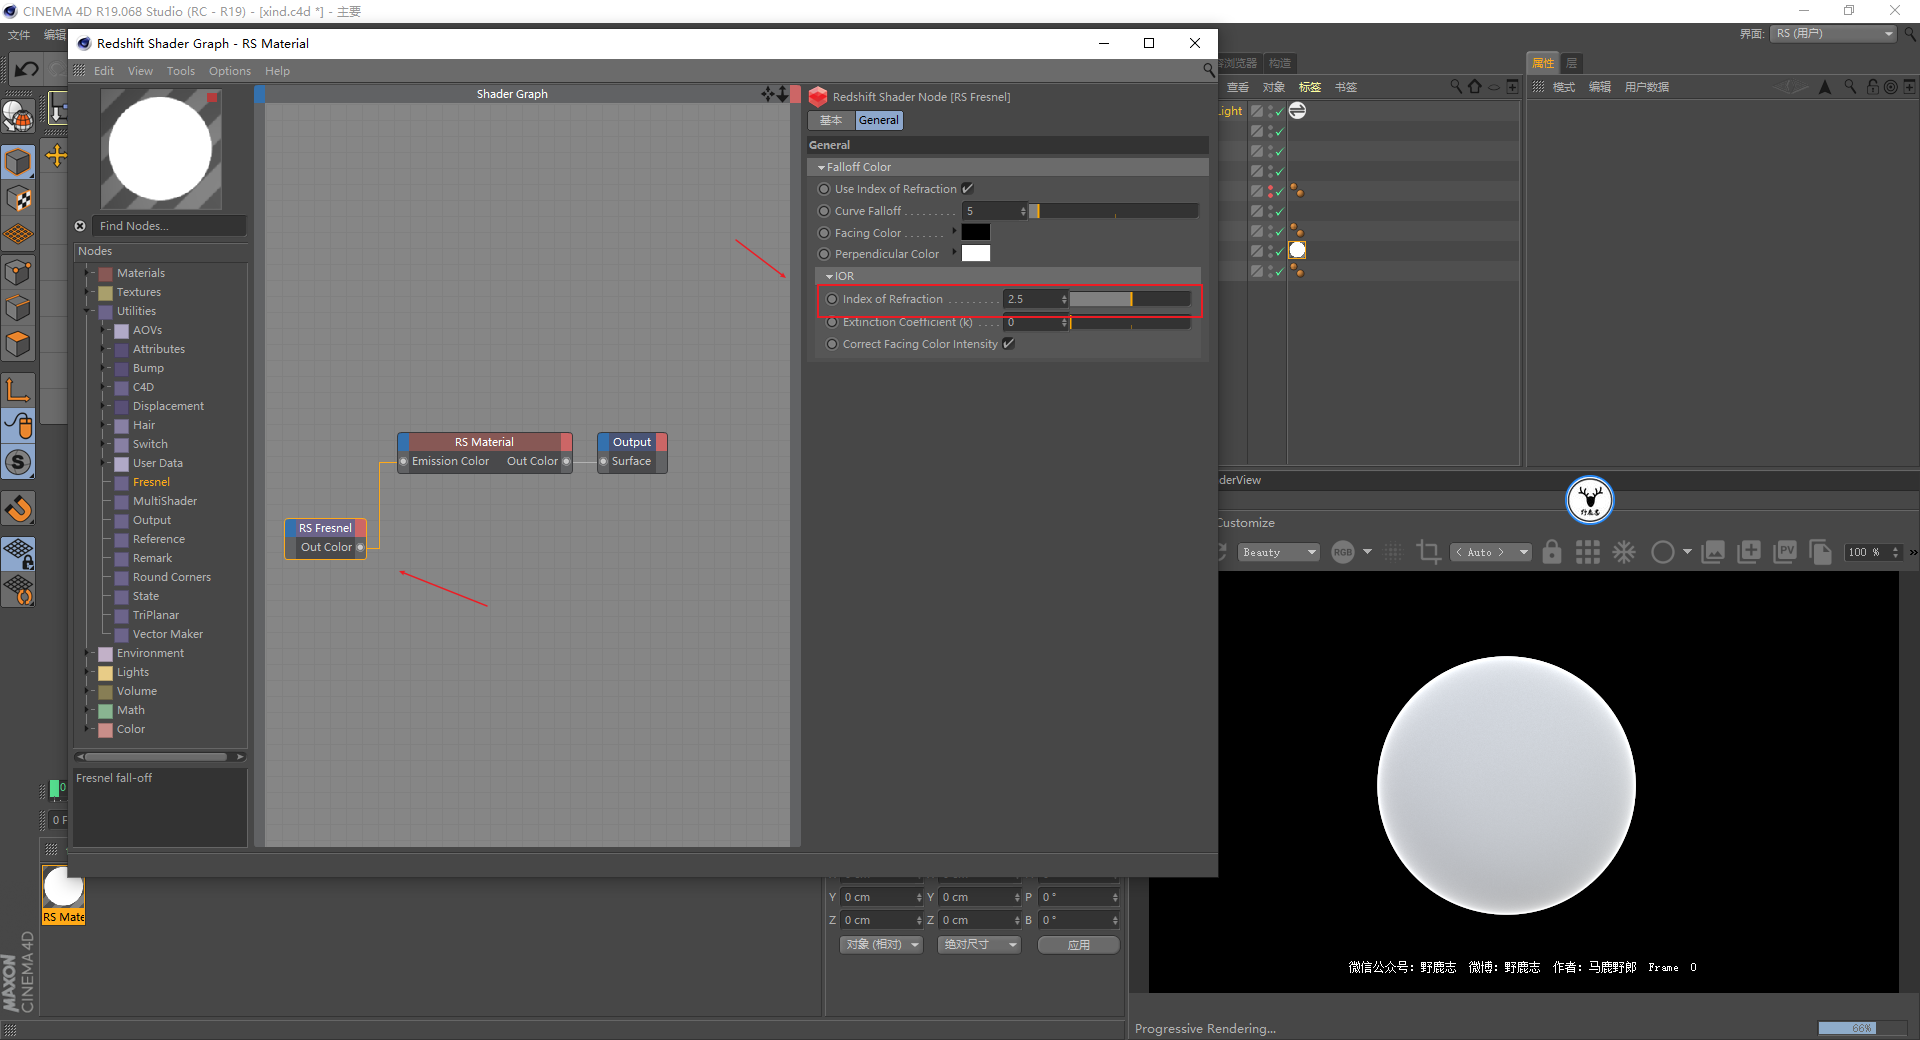Viewport: 1920px width, 1040px height.
Task: Open the Tools menu in Shader Graph
Action: pyautogui.click(x=181, y=71)
